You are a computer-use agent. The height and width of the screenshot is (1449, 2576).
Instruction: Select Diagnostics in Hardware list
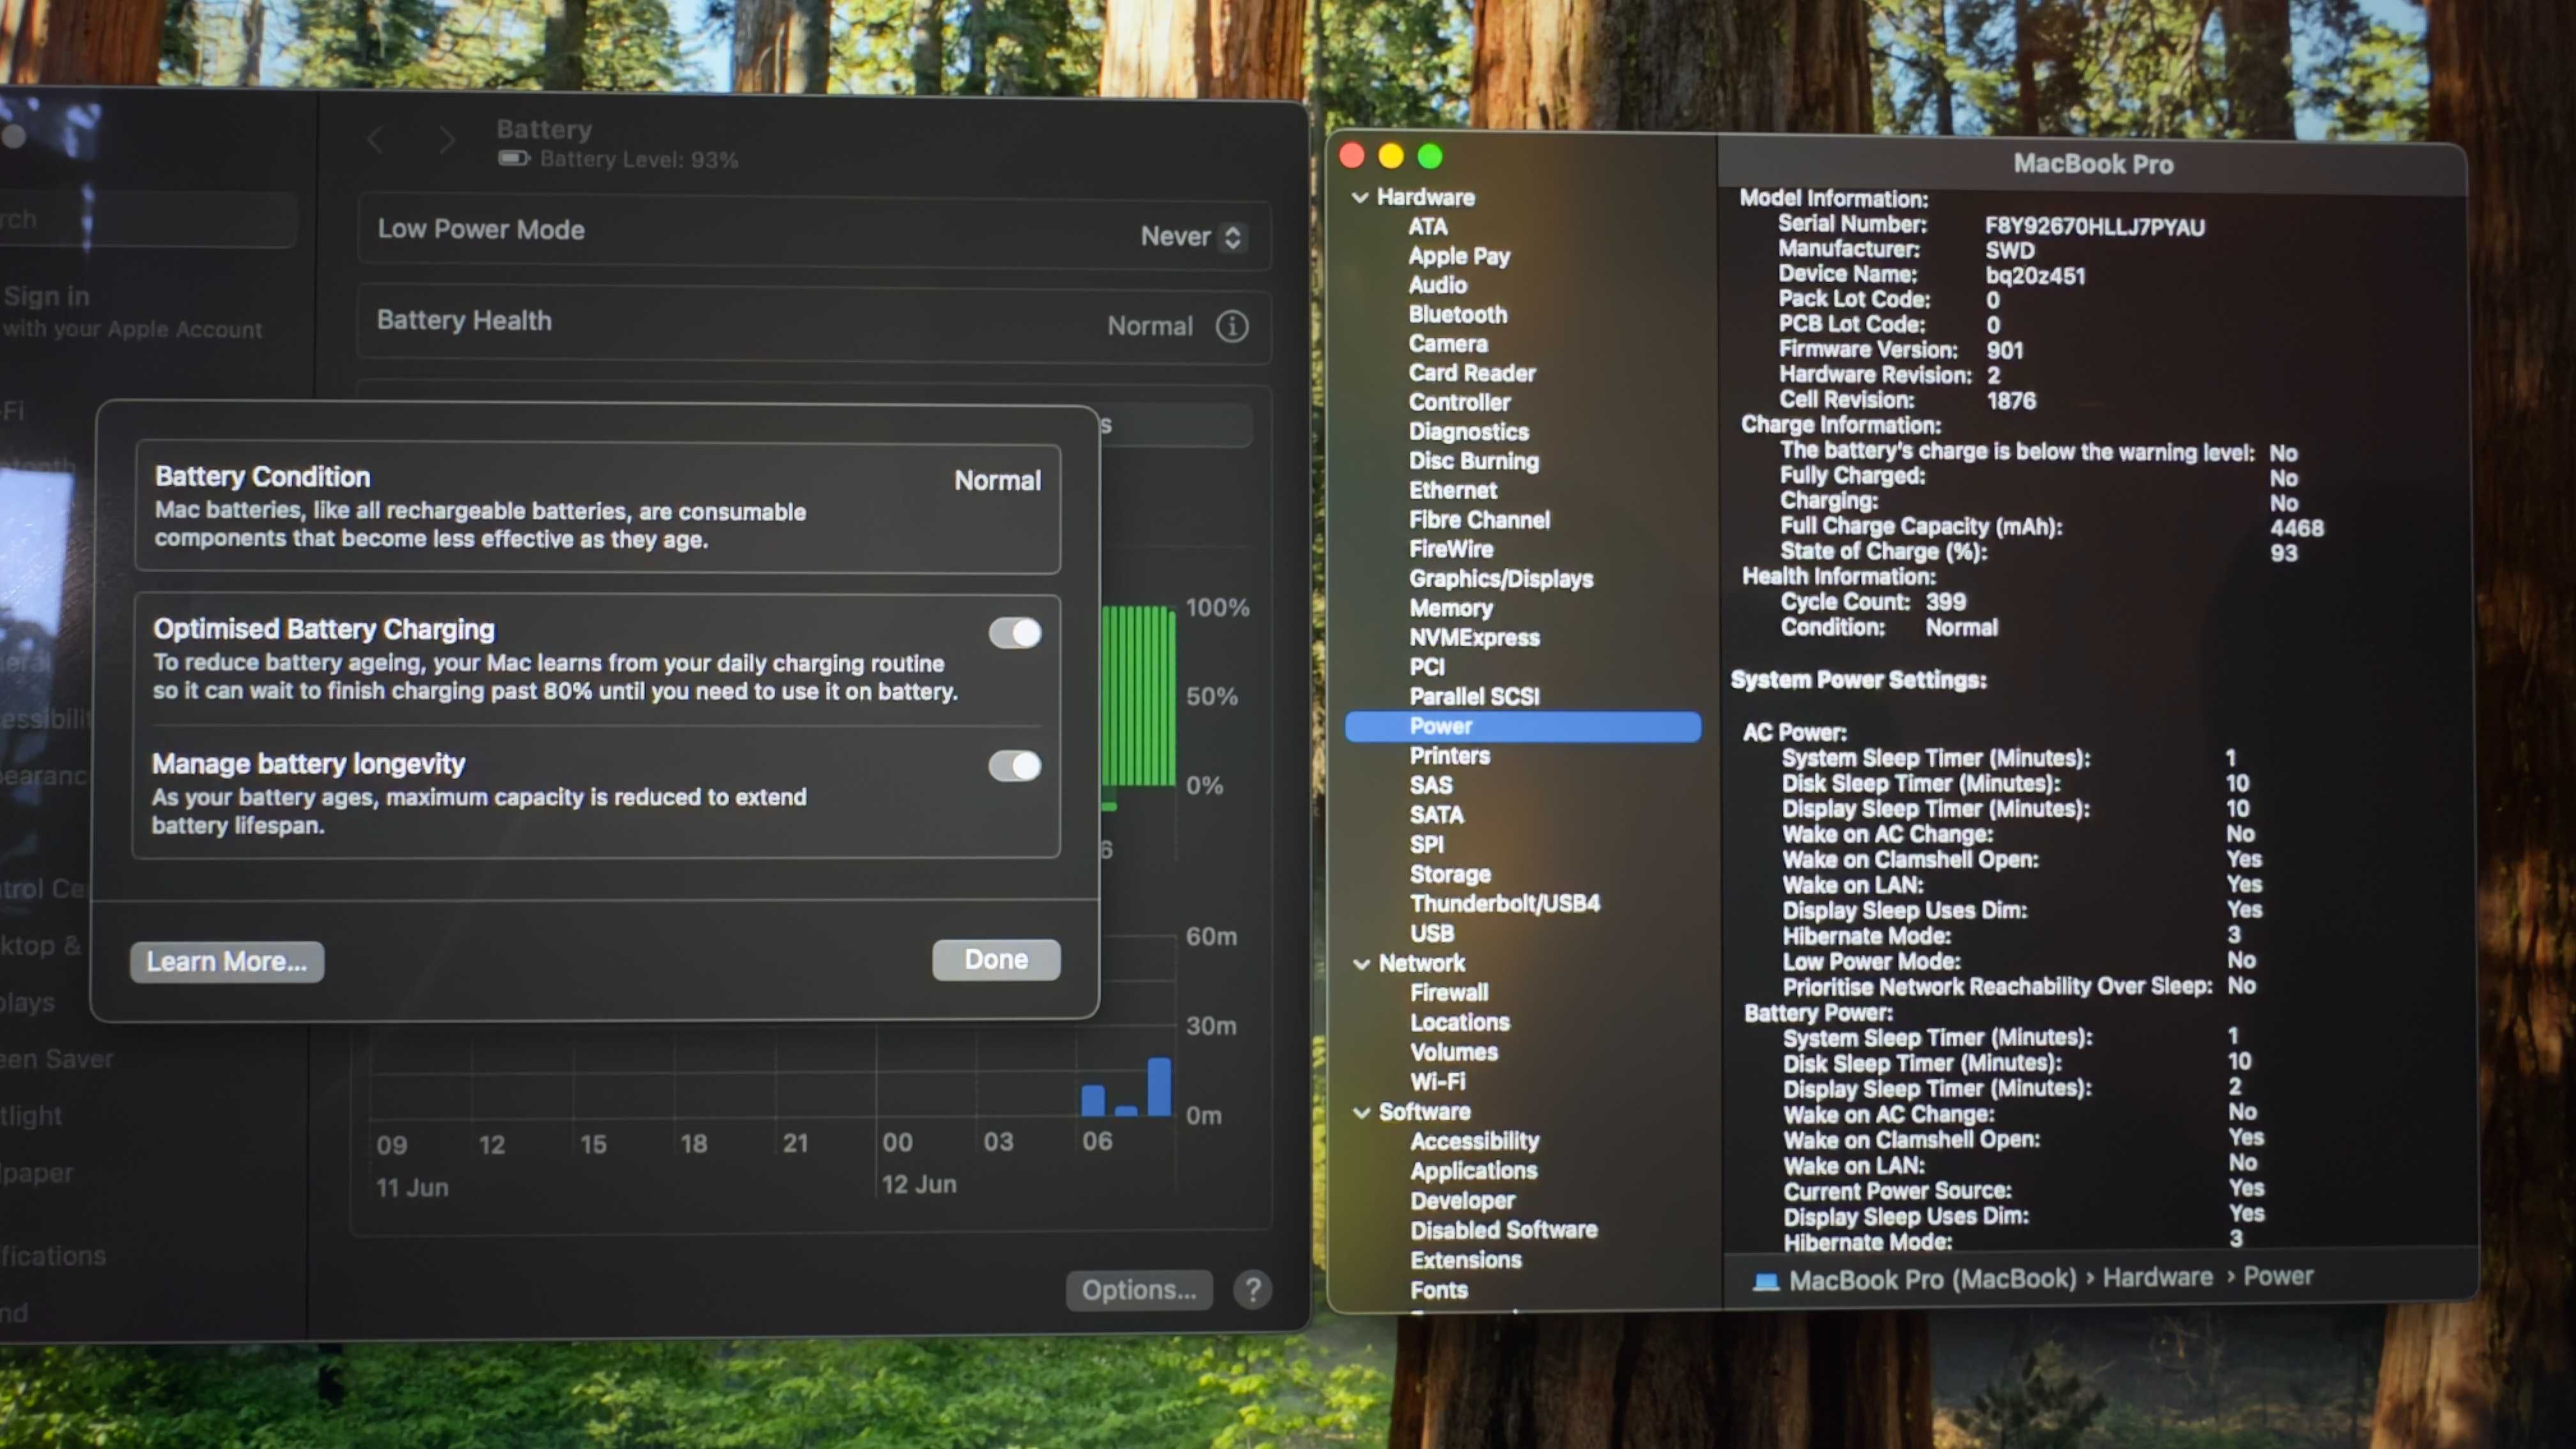click(x=1469, y=432)
